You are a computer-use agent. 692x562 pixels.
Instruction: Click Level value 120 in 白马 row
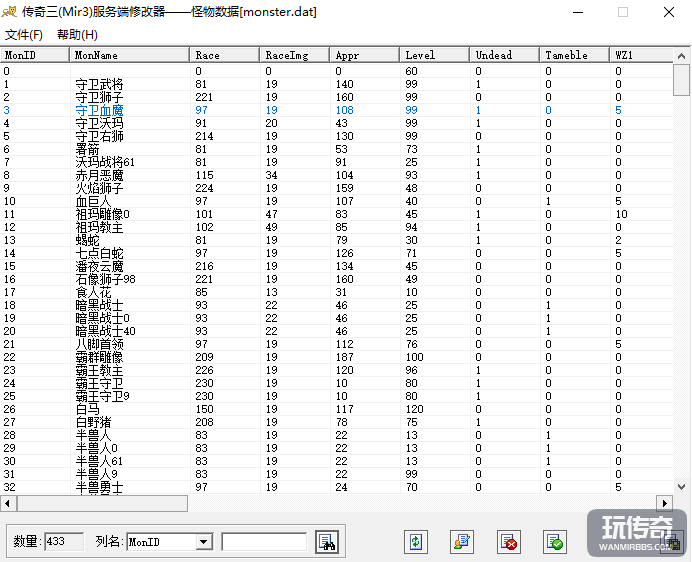click(414, 409)
